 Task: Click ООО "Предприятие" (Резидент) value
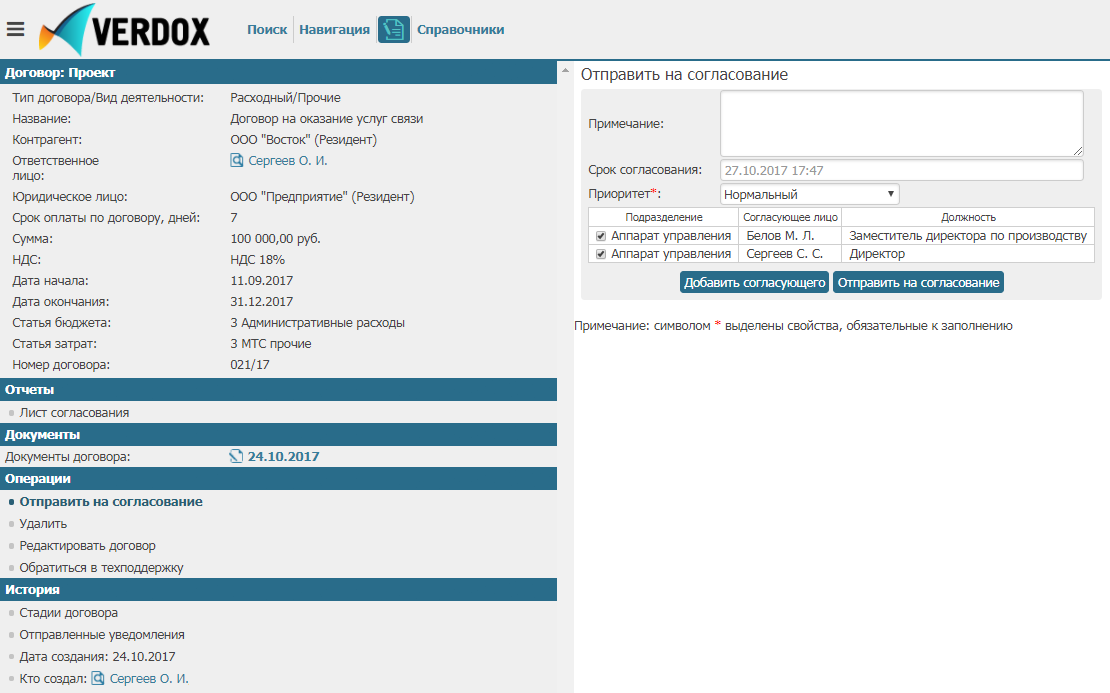(x=322, y=197)
